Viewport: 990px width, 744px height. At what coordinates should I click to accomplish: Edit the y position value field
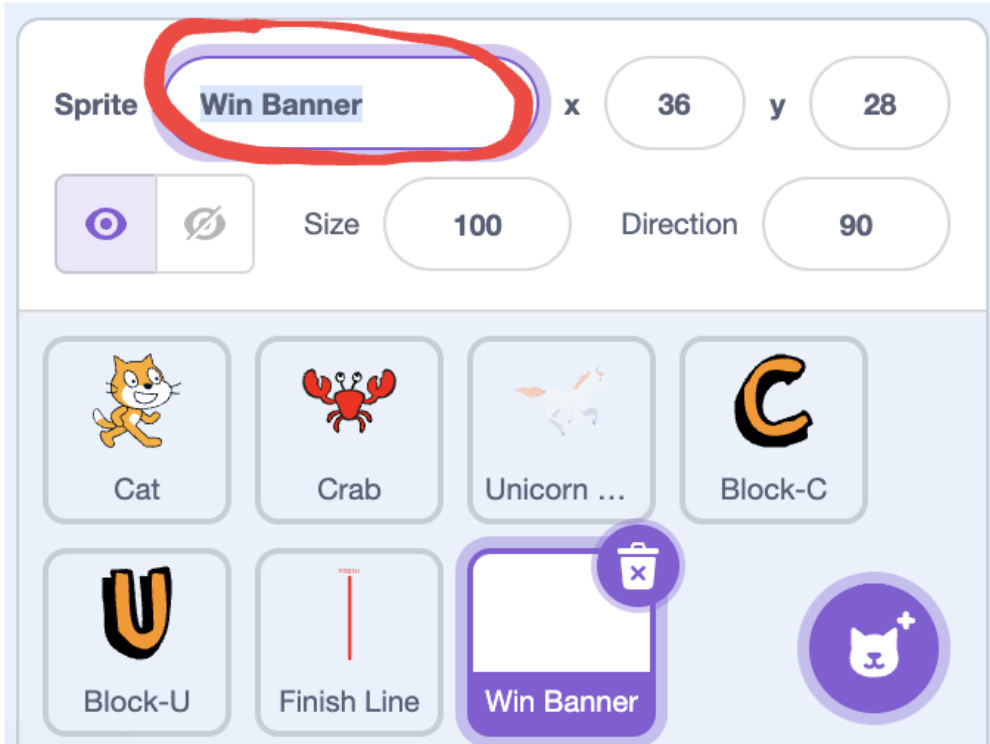[x=879, y=104]
